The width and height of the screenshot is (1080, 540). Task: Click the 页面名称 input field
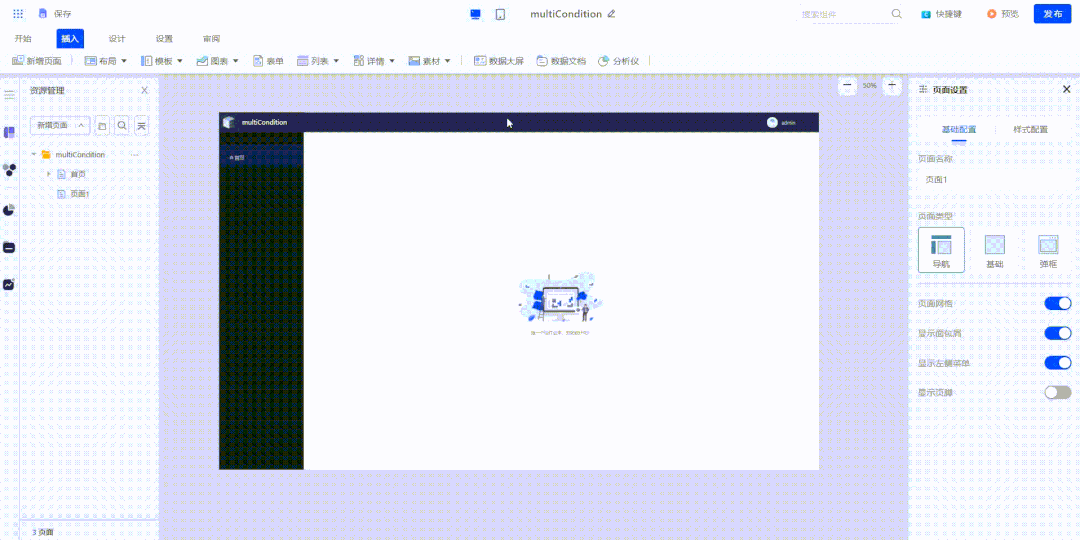click(x=995, y=180)
